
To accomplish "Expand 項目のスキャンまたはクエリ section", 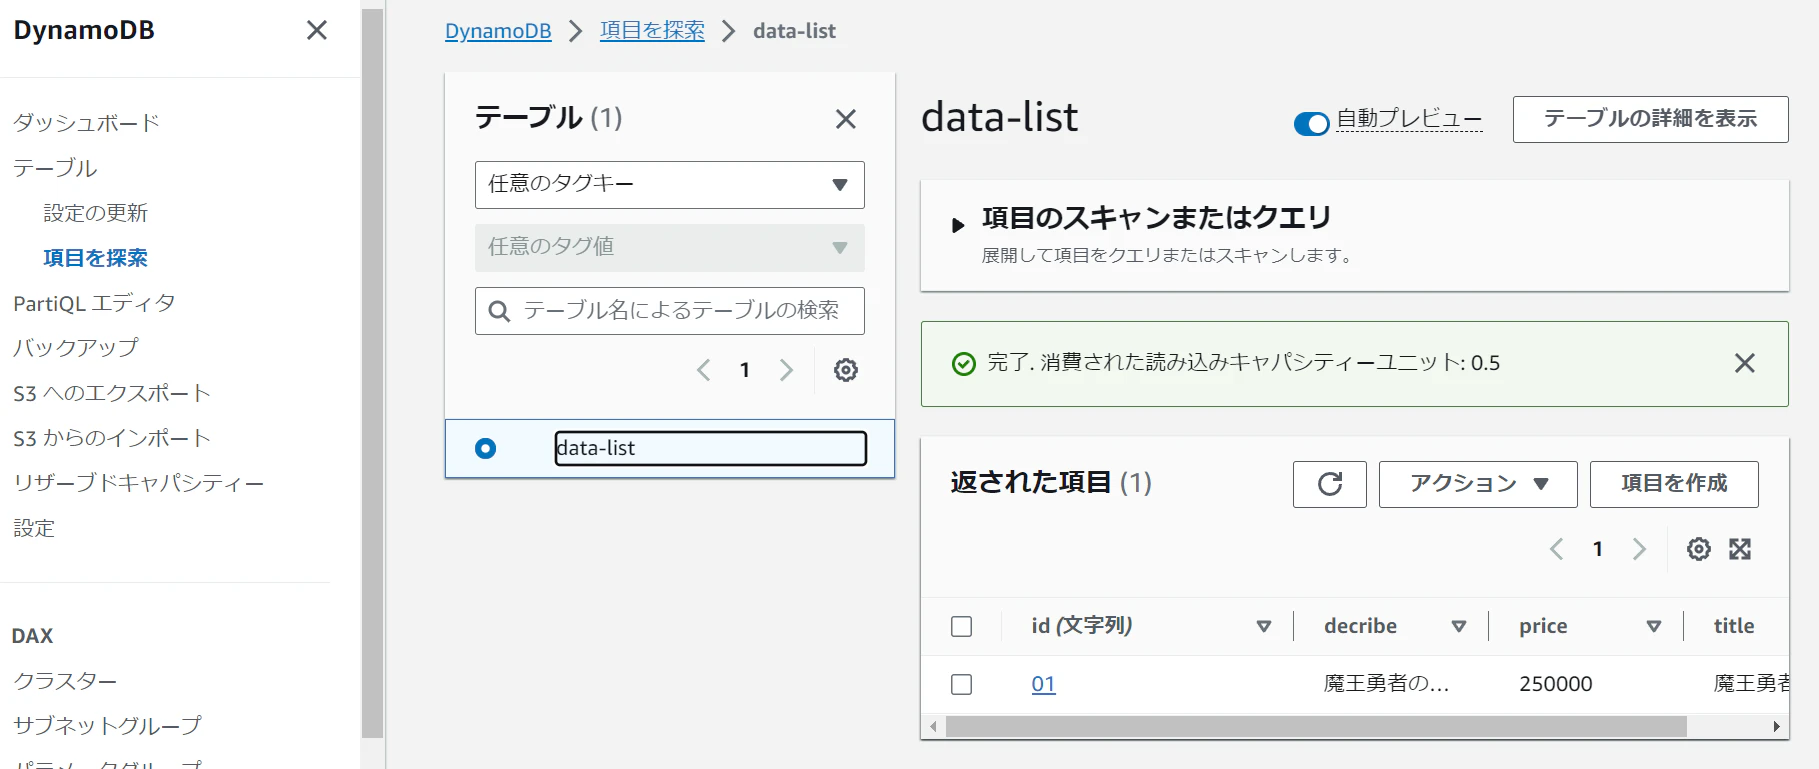I will [958, 225].
